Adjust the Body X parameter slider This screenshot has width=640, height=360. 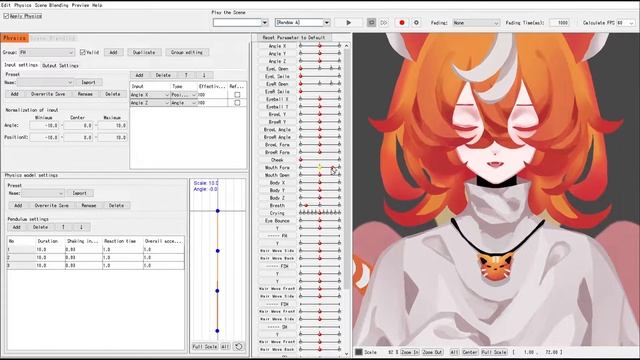point(320,182)
